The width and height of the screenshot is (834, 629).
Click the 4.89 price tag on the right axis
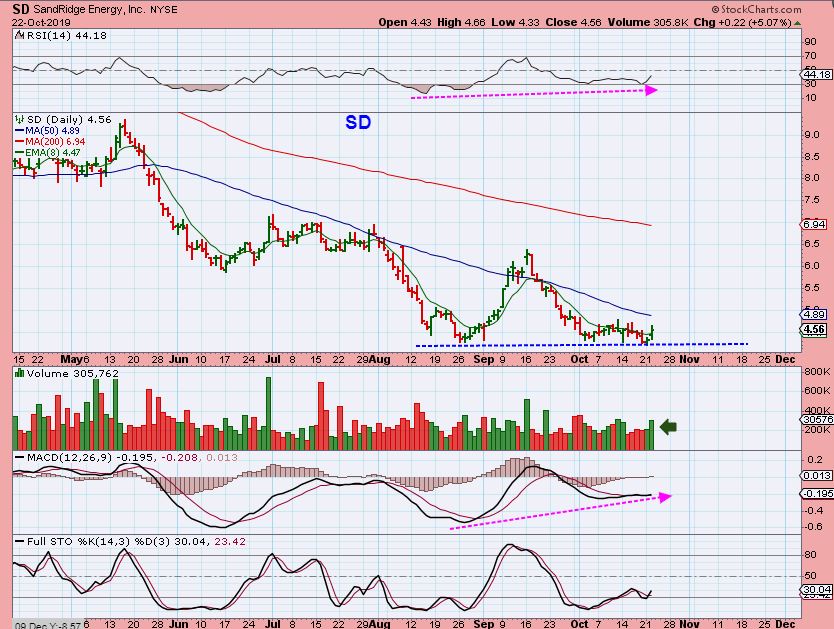coord(814,314)
